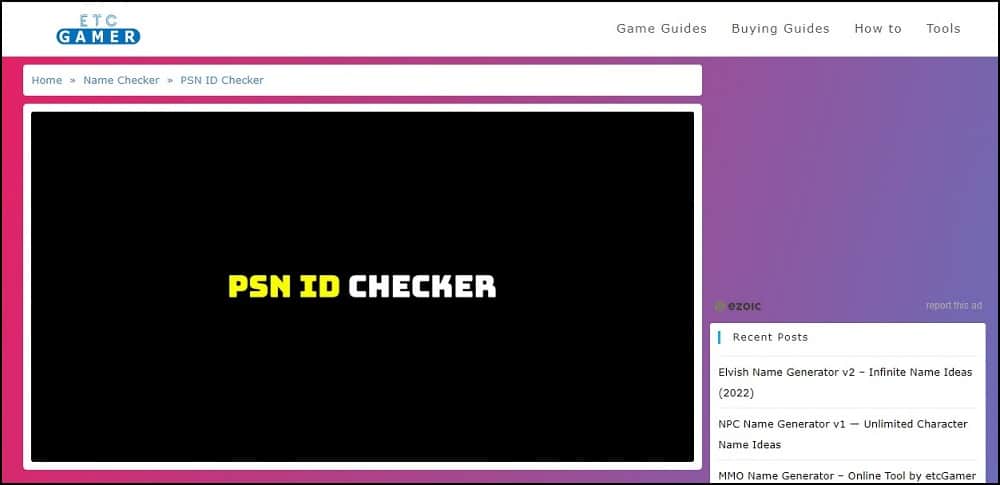Open the How to menu
The image size is (1000, 485).
(878, 29)
